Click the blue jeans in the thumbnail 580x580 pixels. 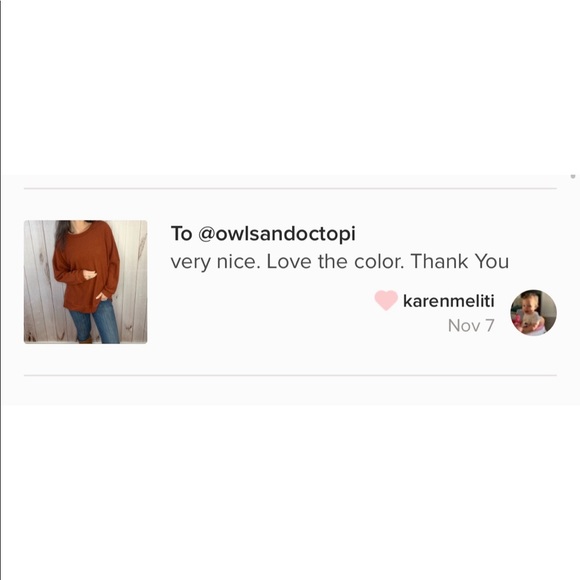click(97, 323)
